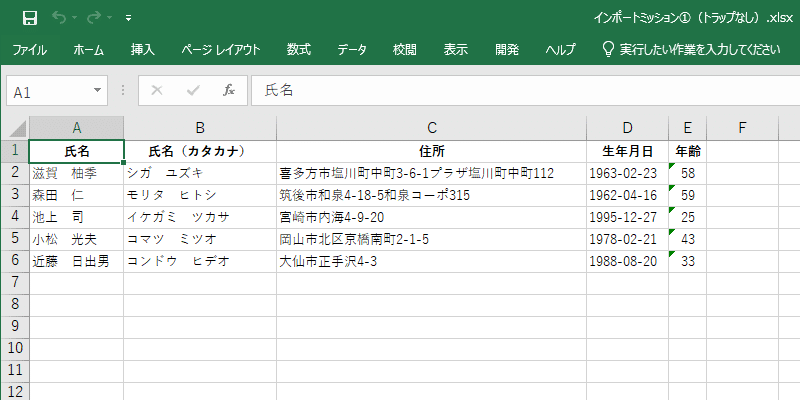Select the address cell 筑後市和泉4-18-5和泉コーポ315
Image resolution: width=800 pixels, height=400 pixels.
(x=432, y=195)
